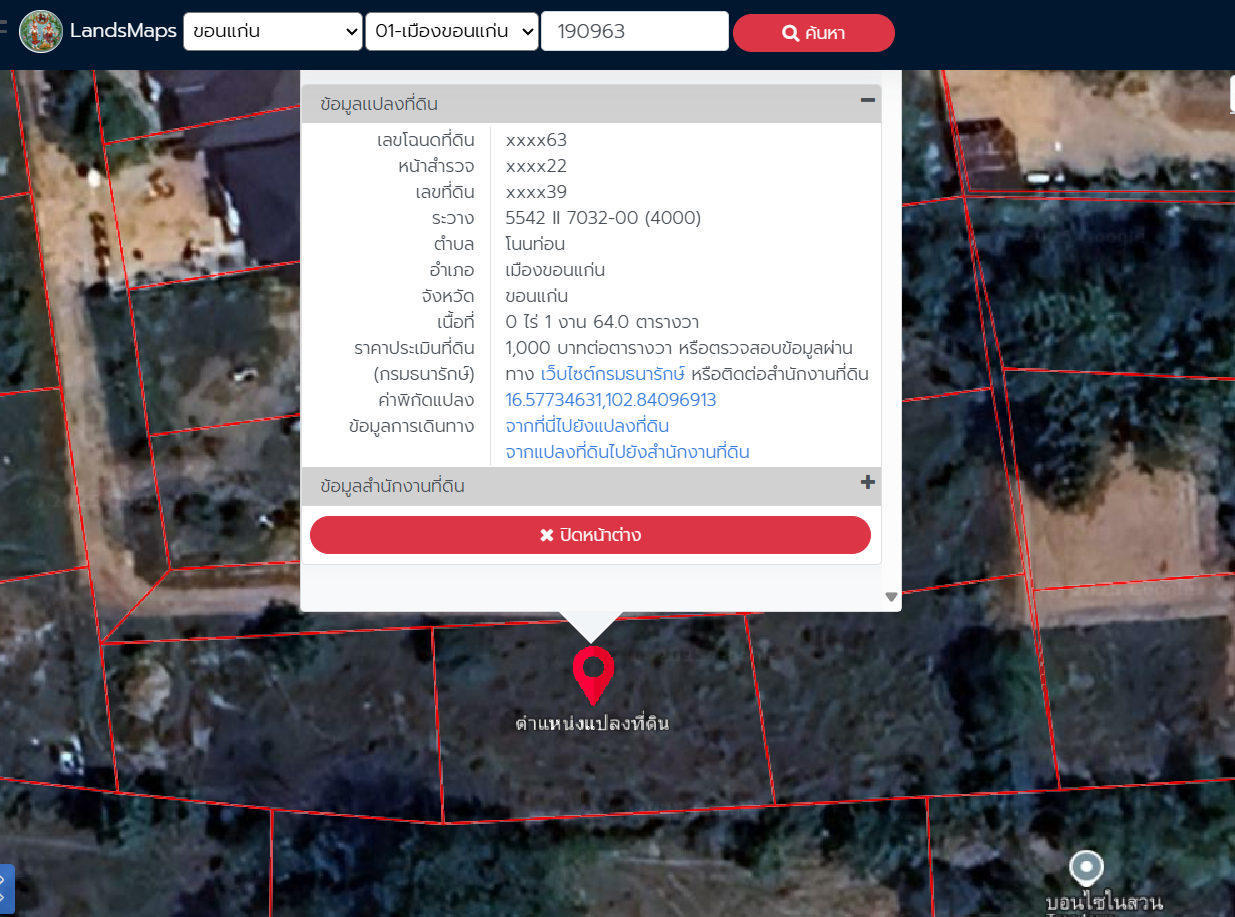The image size is (1235, 917).
Task: Open the province dropdown showing ขอนแก่น
Action: coord(273,31)
